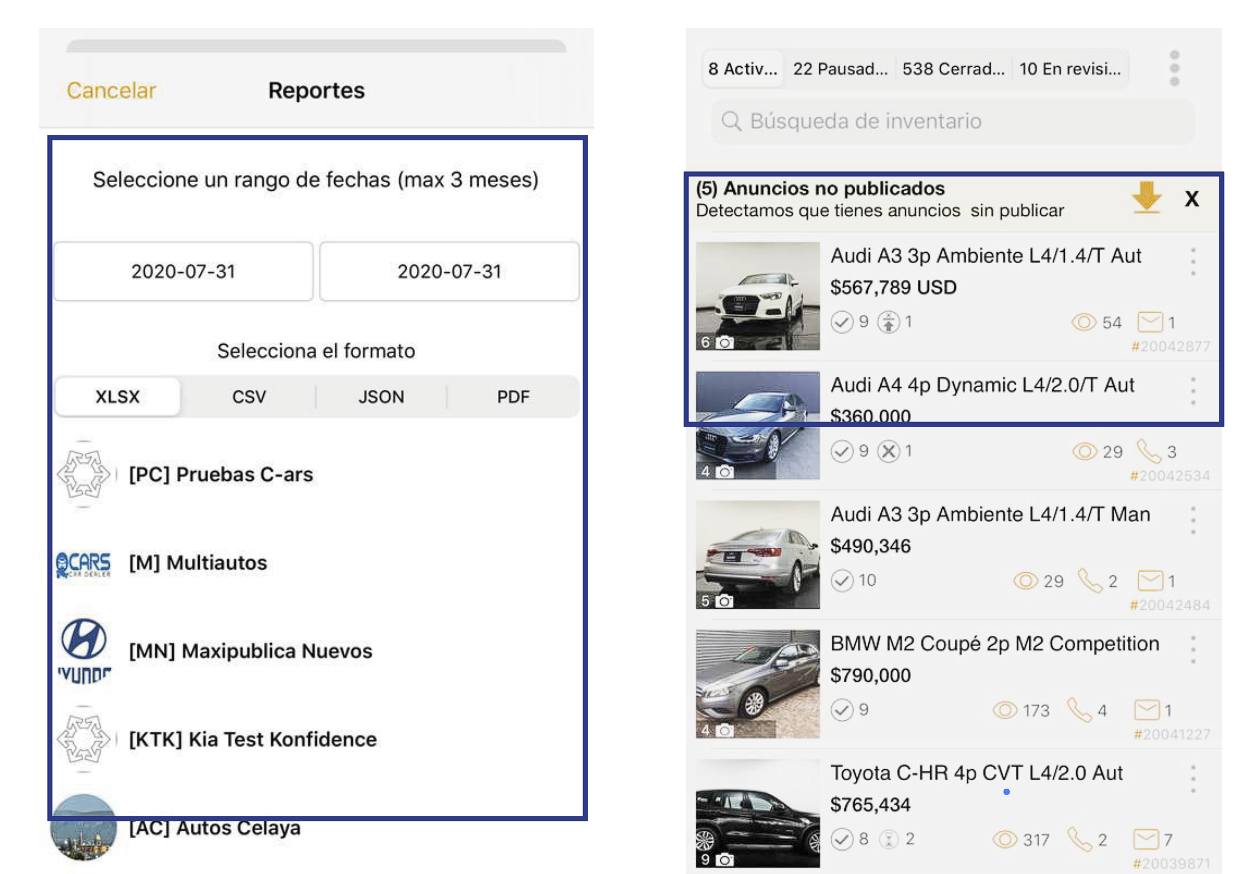Switch to the 22 Pausad... tab
The image size is (1239, 874).
840,69
